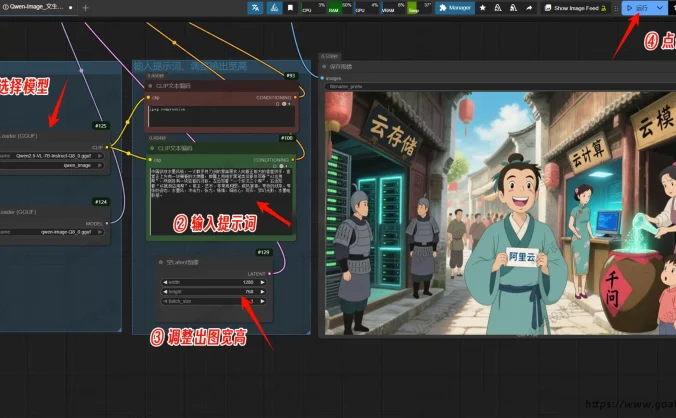This screenshot has height=418, width=676.
Task: Collapse the 空Latent图像 node
Action: (161, 262)
